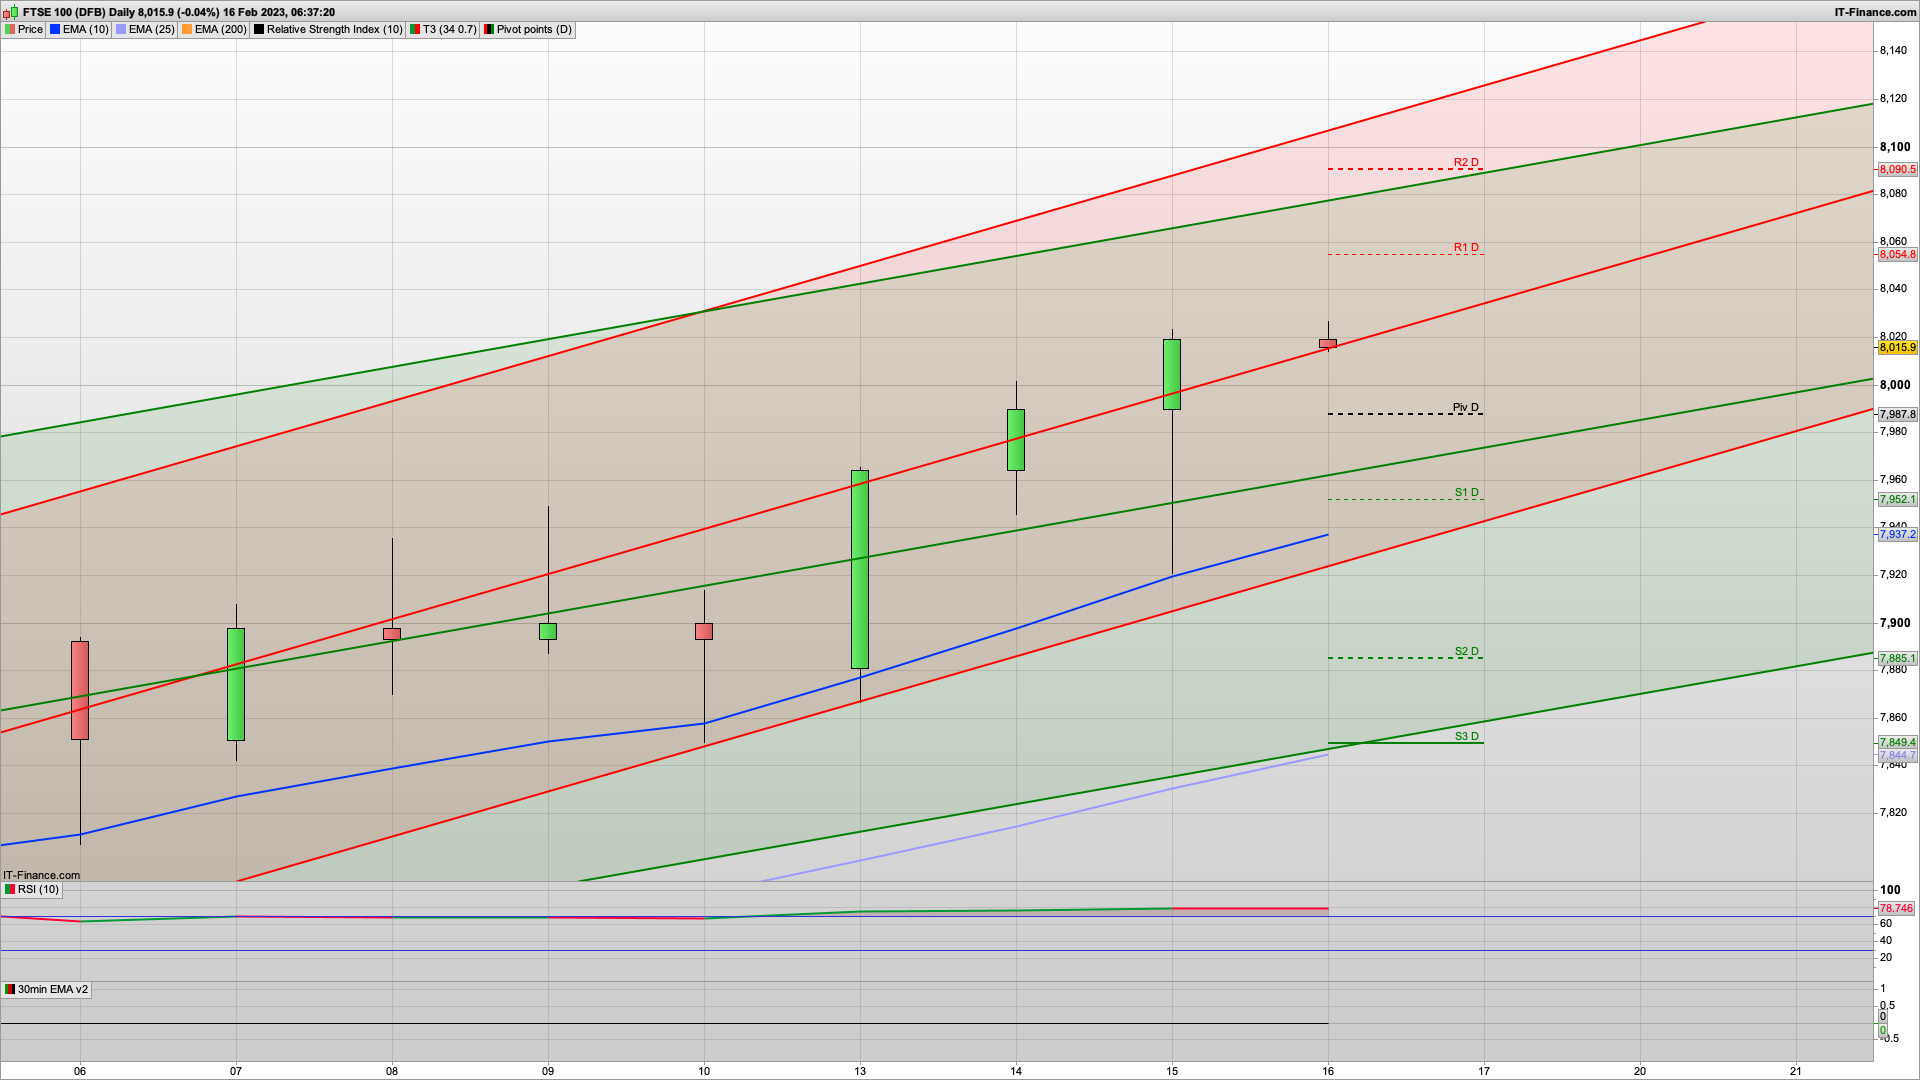Click the current price tag 8,015.9
Image resolution: width=1920 pixels, height=1080 pixels.
pyautogui.click(x=1897, y=348)
